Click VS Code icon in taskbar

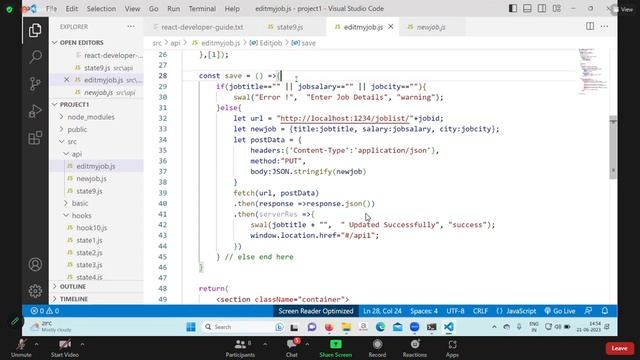449,327
